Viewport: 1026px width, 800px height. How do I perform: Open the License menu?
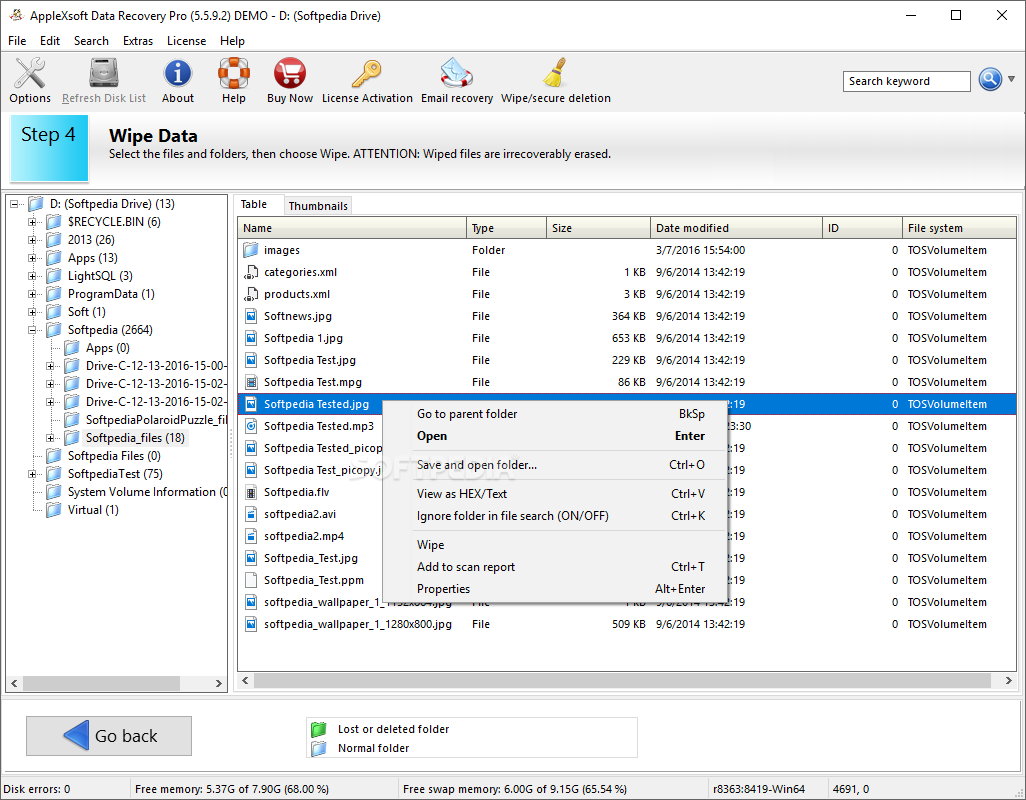pyautogui.click(x=186, y=41)
